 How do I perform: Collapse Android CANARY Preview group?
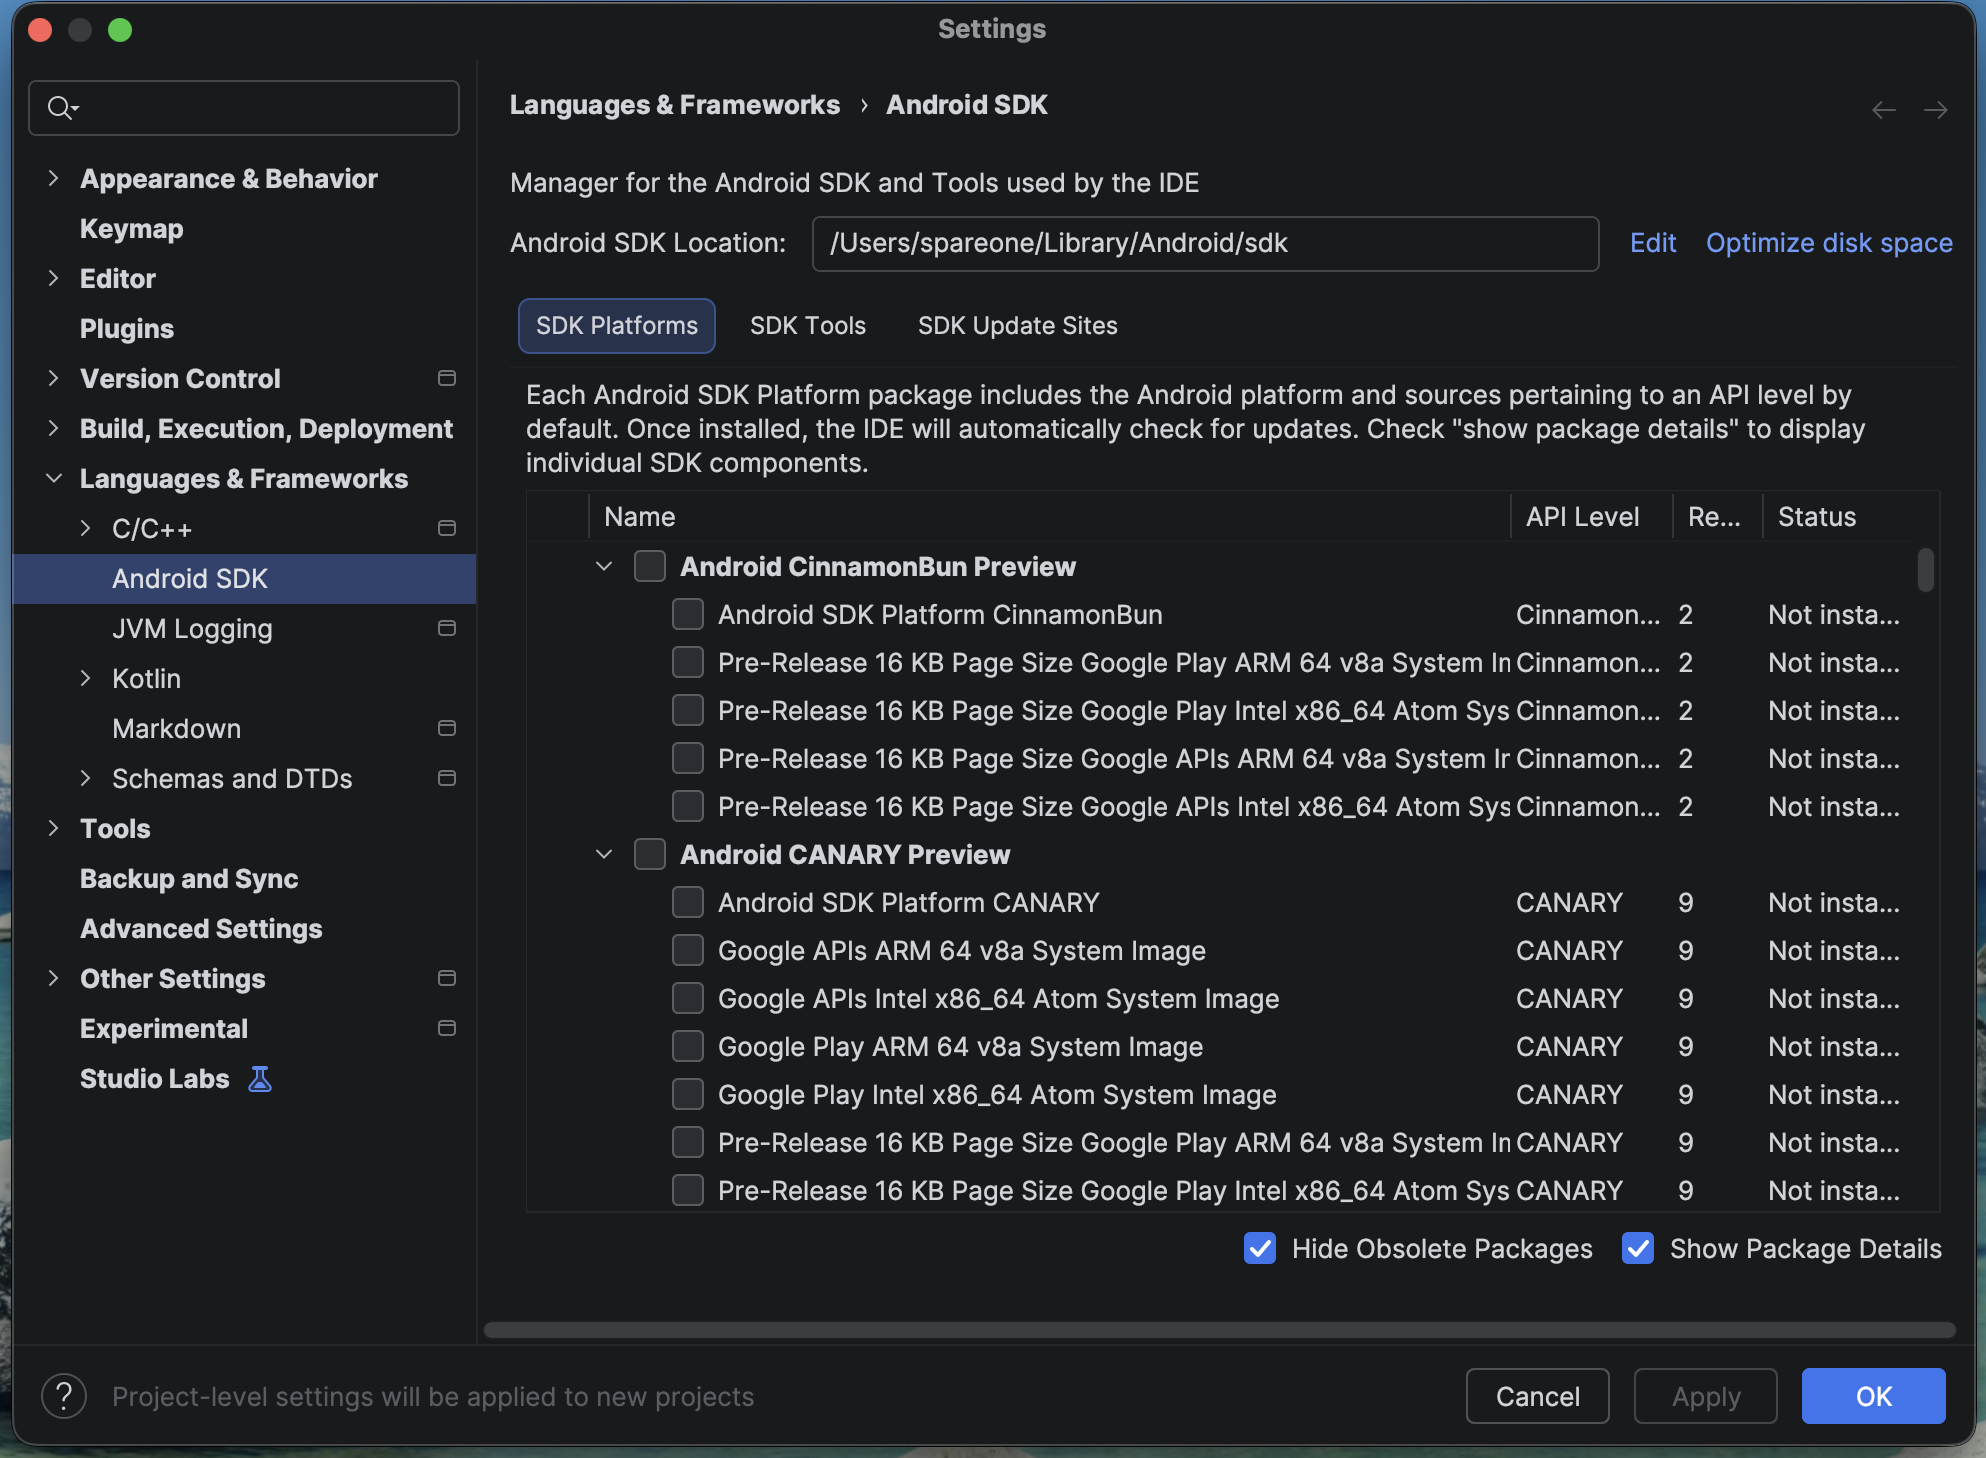click(x=604, y=854)
